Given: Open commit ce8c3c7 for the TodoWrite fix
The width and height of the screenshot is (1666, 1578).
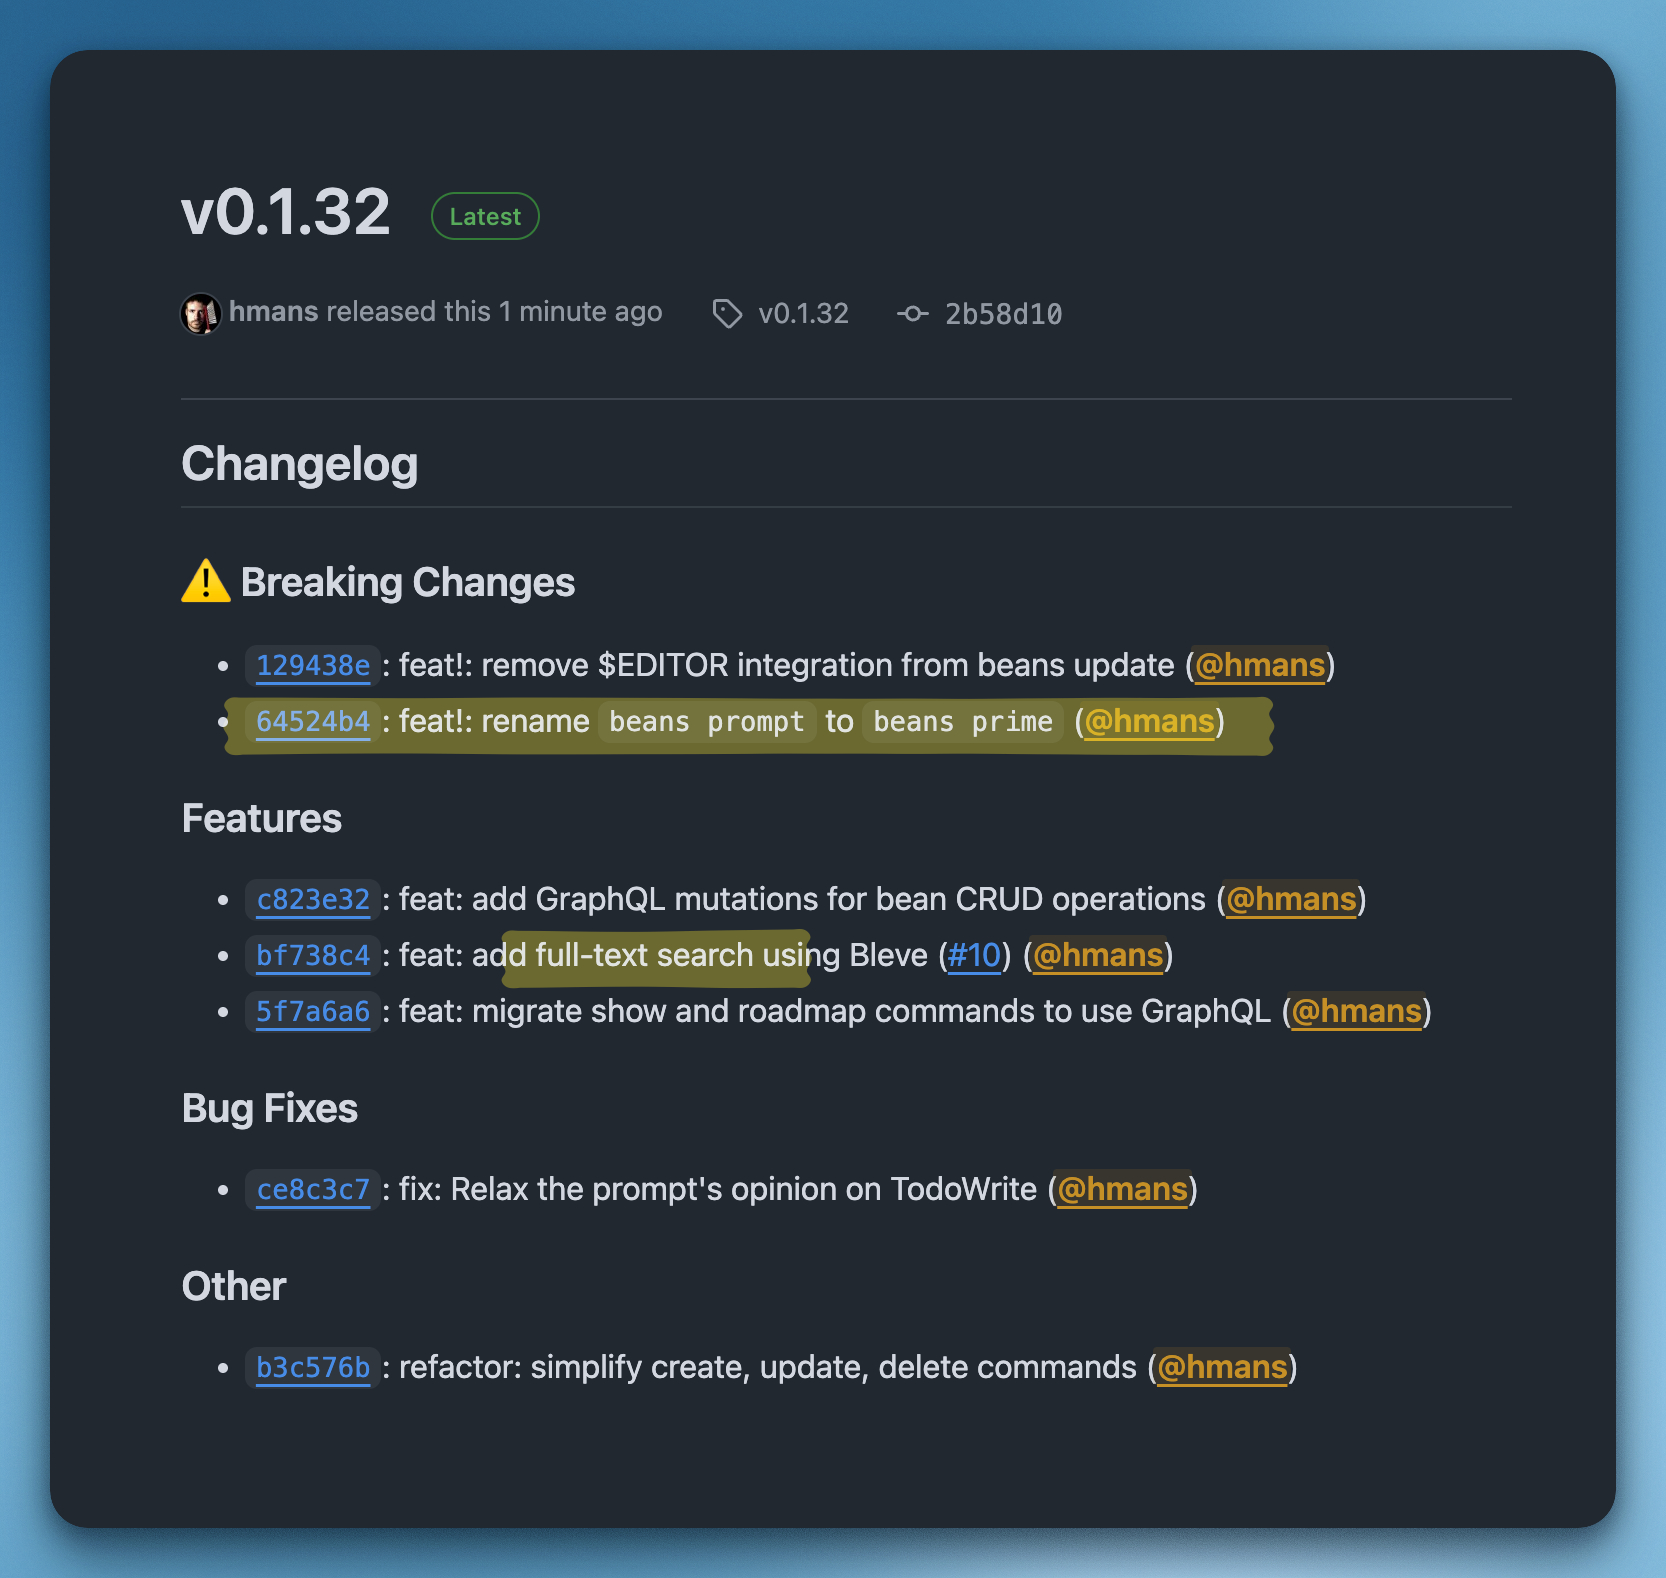Looking at the screenshot, I should click(313, 1190).
